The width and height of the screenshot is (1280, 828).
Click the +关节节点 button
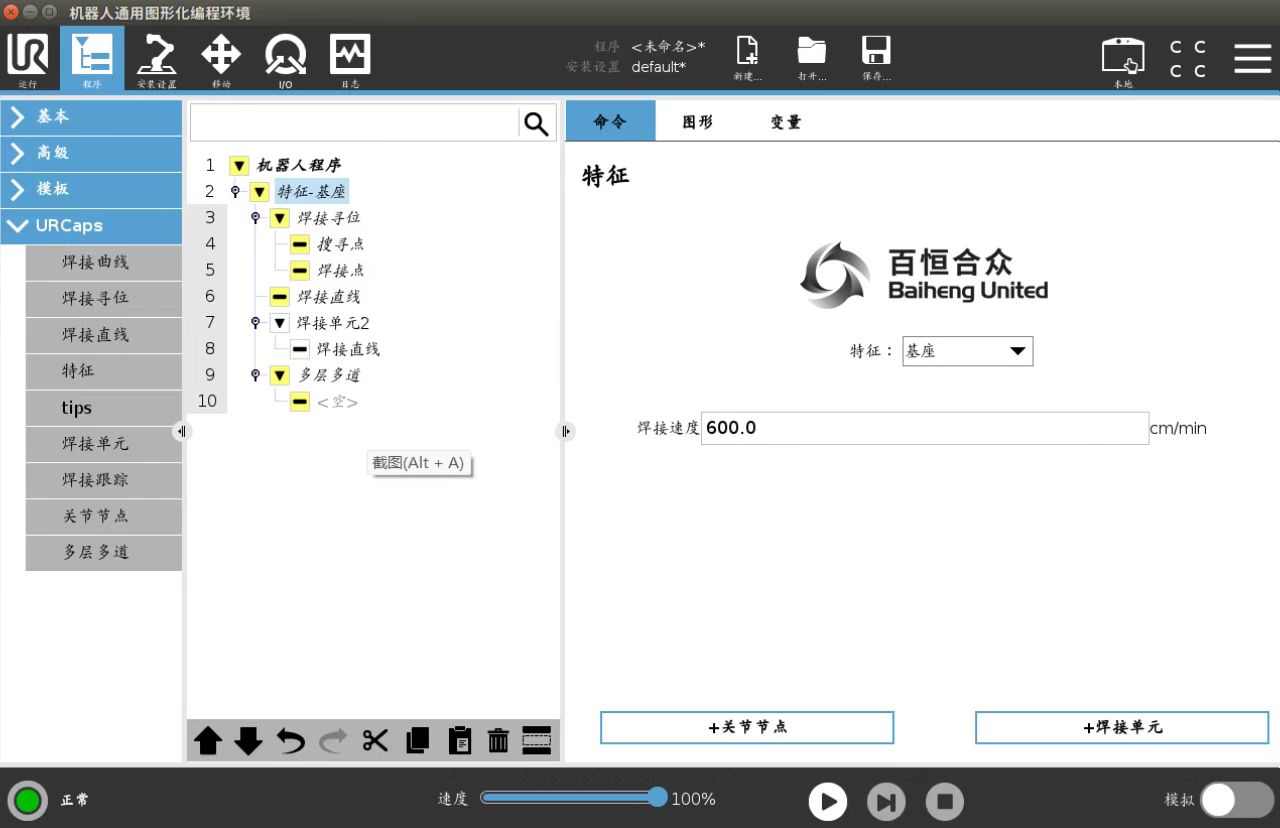pos(747,728)
